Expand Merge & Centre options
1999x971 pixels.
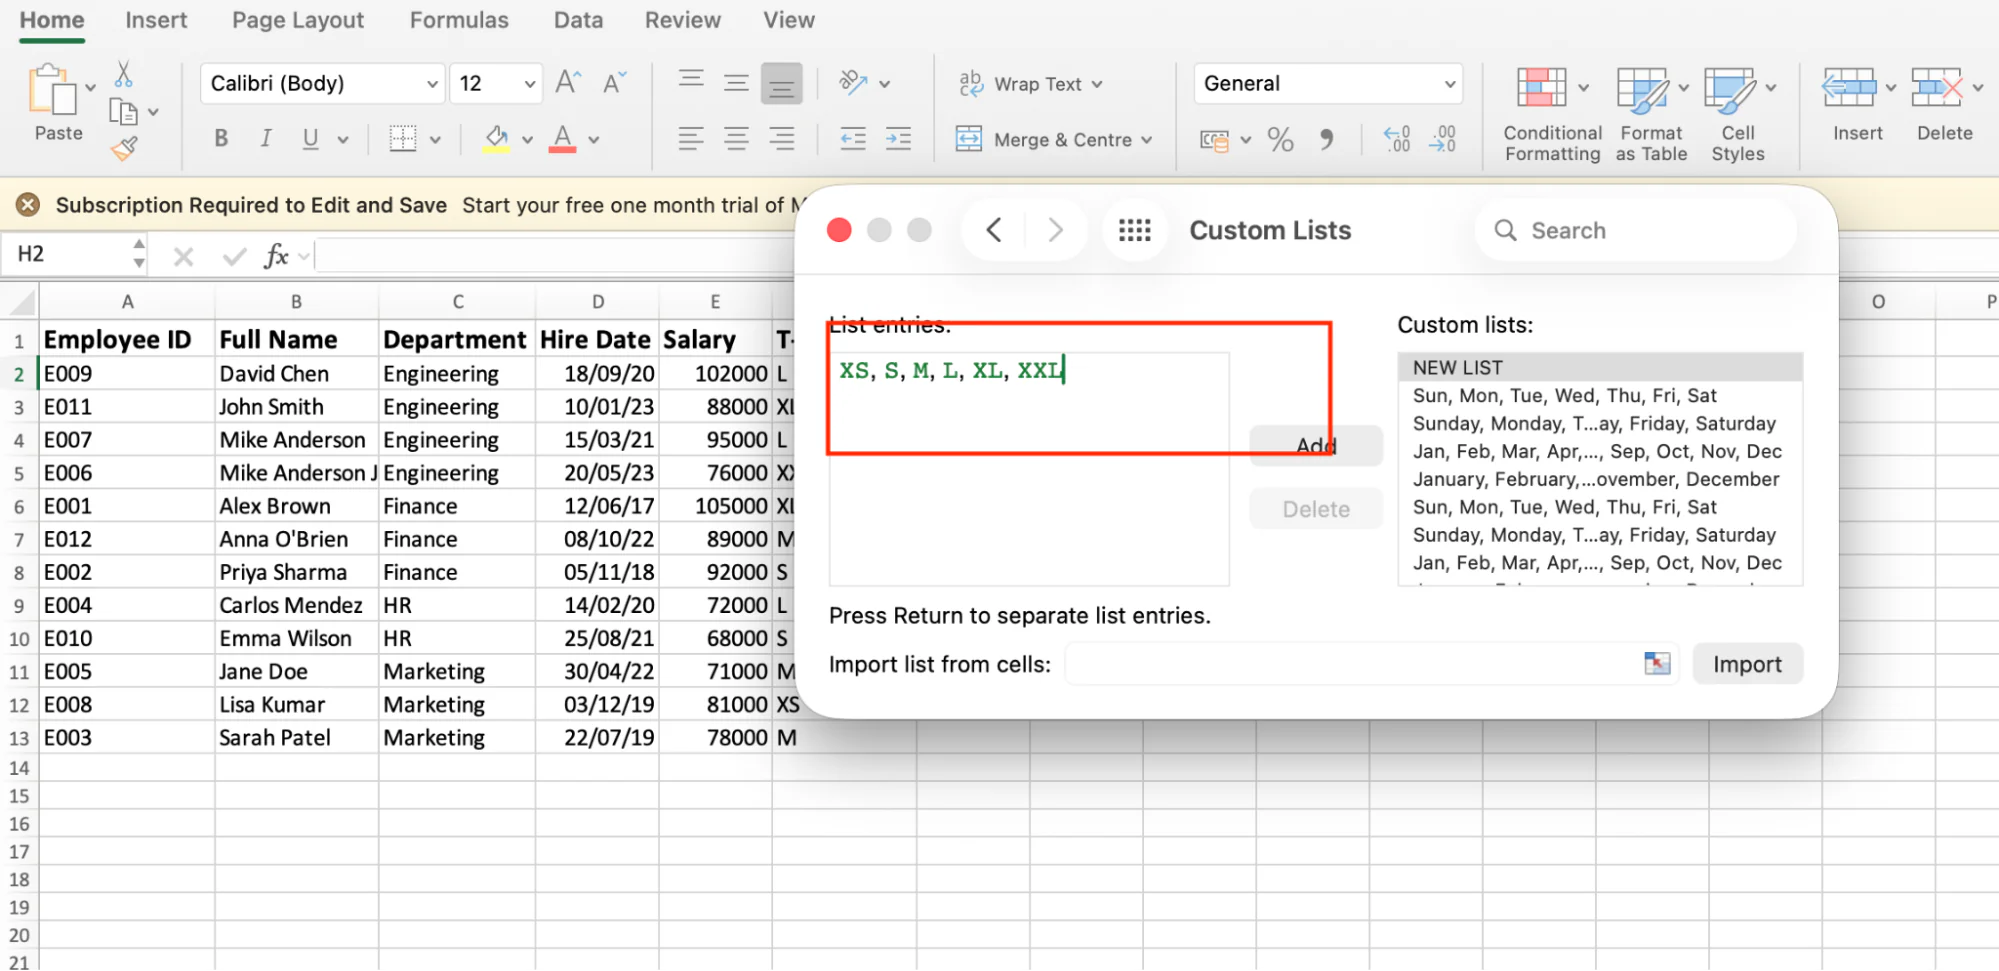(x=1147, y=140)
